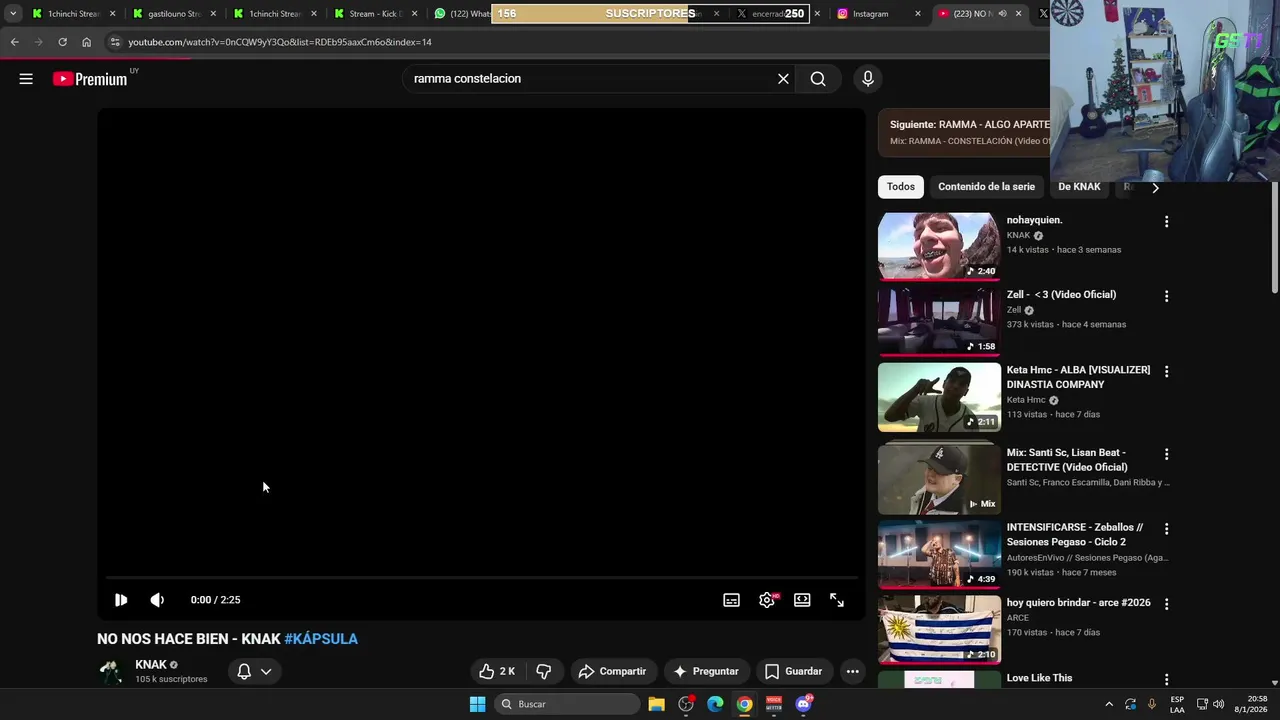Go to YouTube Premium home logo

pyautogui.click(x=91, y=79)
